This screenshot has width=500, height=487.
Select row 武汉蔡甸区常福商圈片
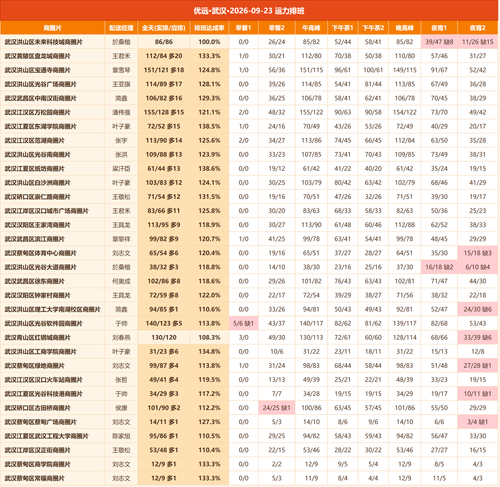pos(249,478)
